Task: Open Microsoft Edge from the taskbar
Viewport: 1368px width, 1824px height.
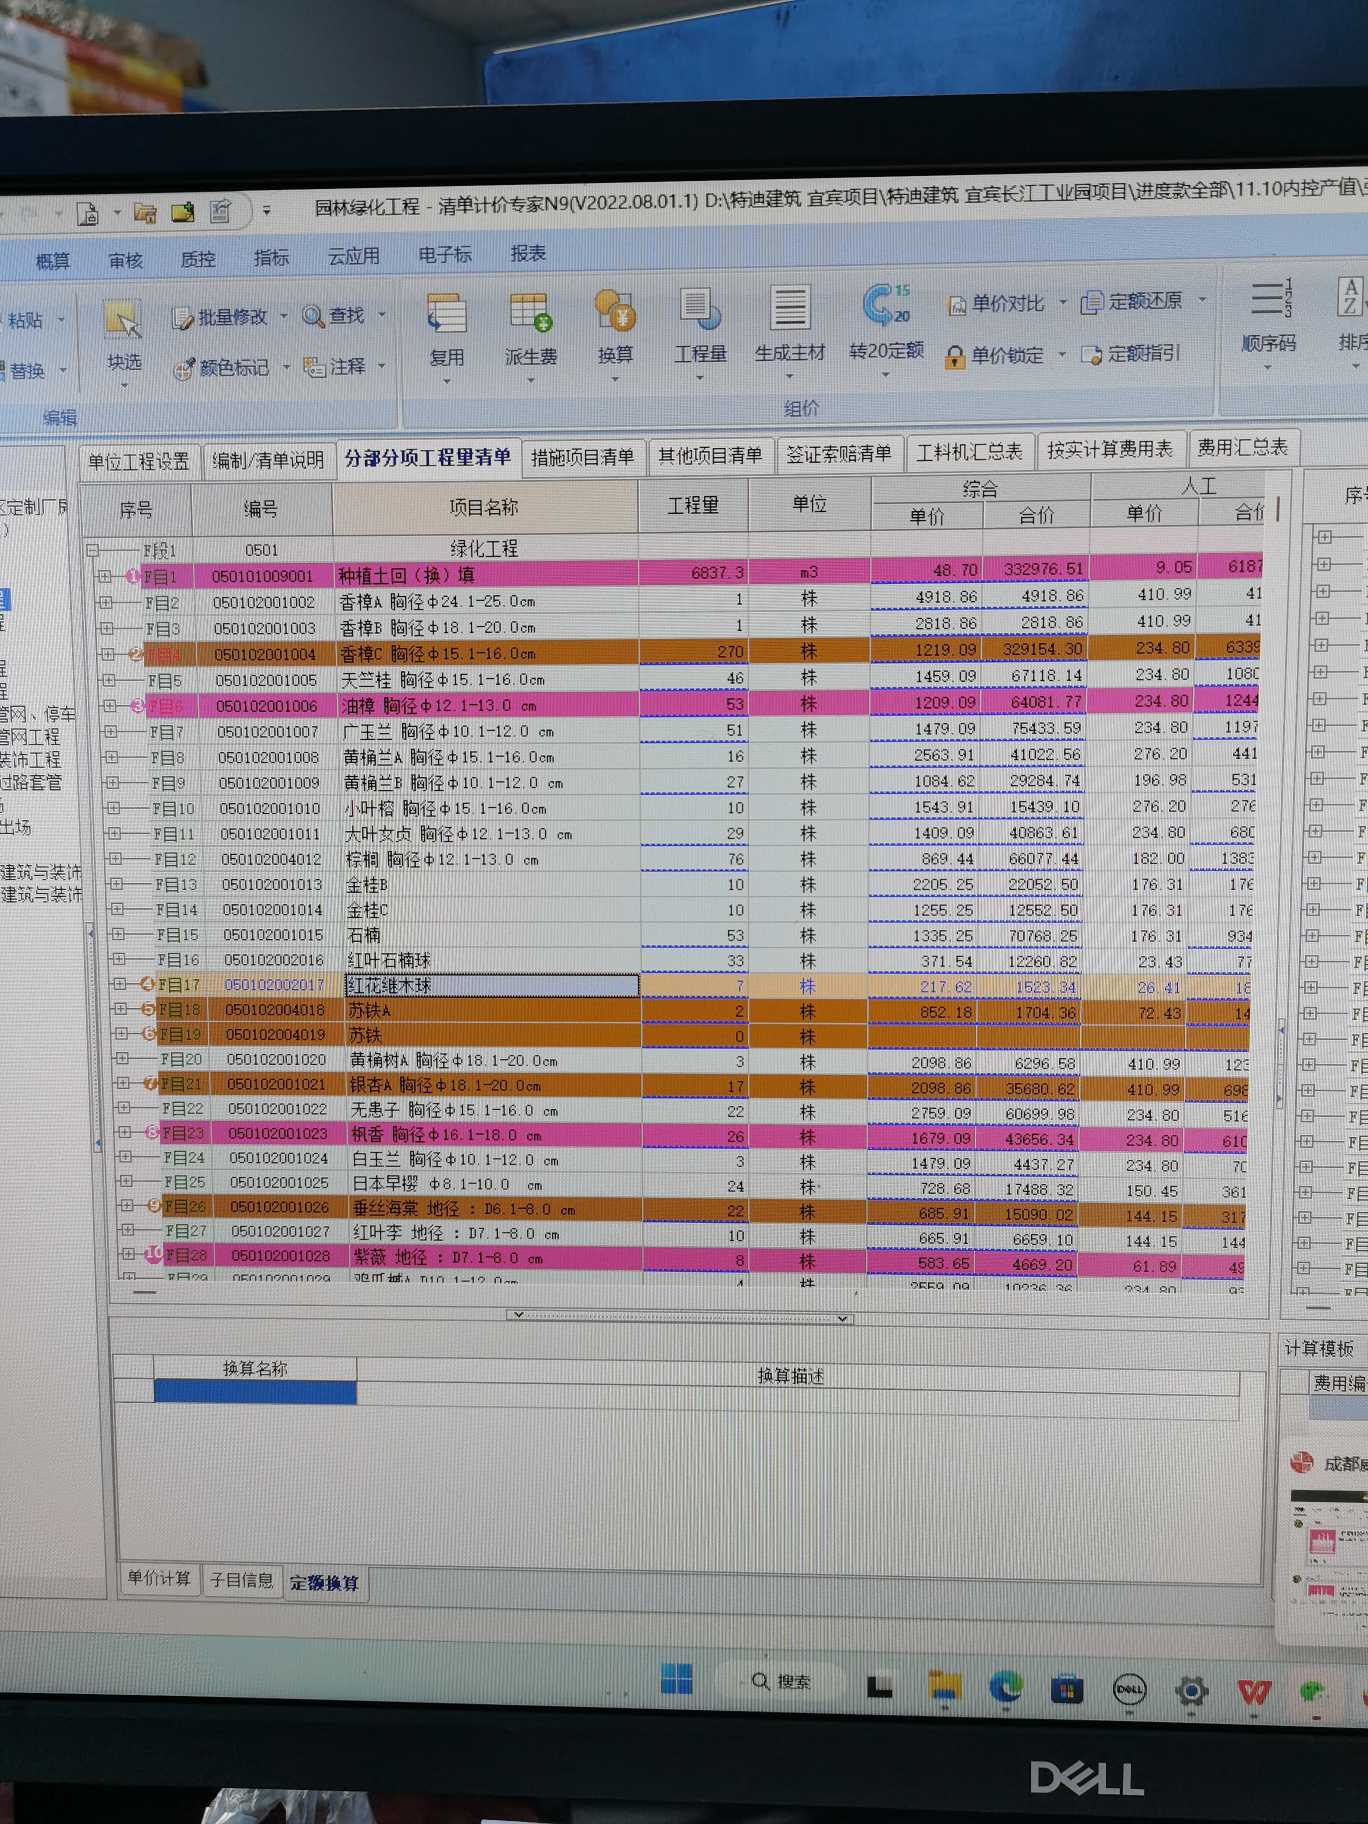Action: click(x=1005, y=1688)
